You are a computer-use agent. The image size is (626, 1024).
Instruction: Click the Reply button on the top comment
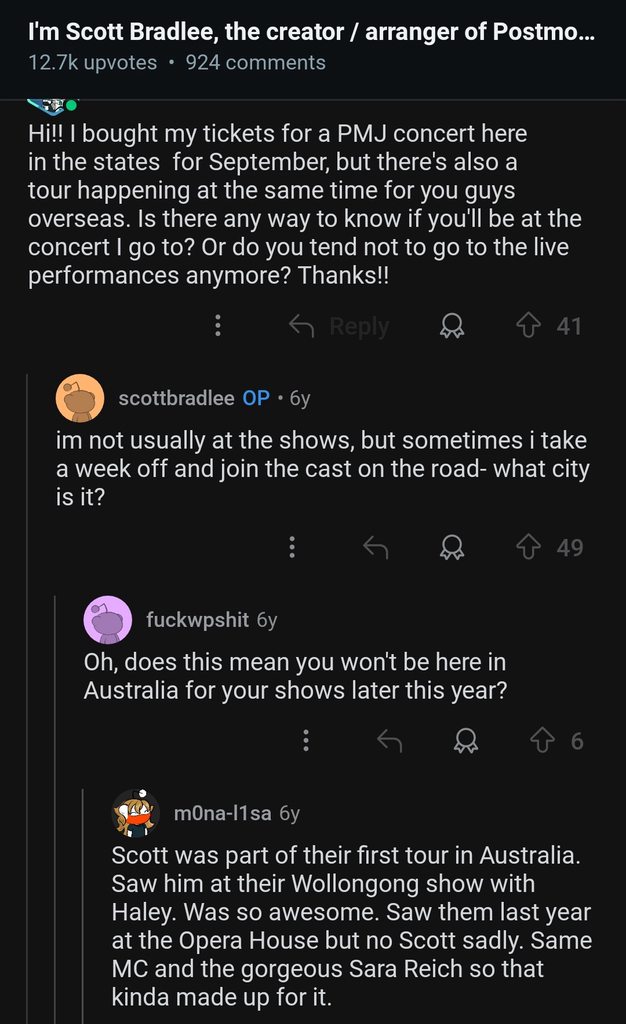tap(339, 326)
